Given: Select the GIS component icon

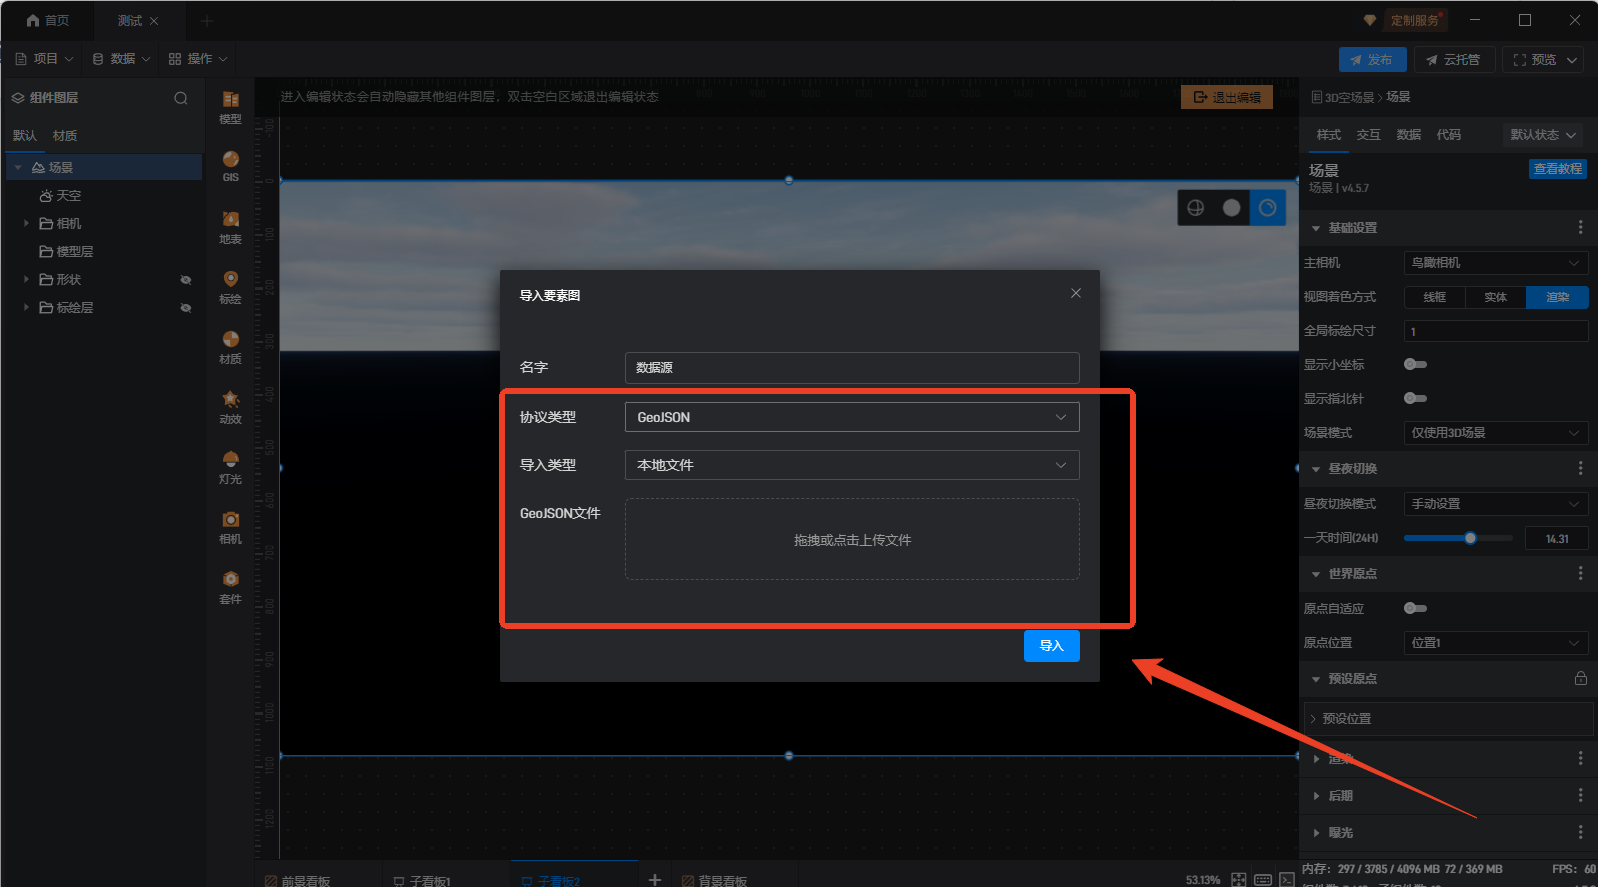Looking at the screenshot, I should tap(230, 164).
